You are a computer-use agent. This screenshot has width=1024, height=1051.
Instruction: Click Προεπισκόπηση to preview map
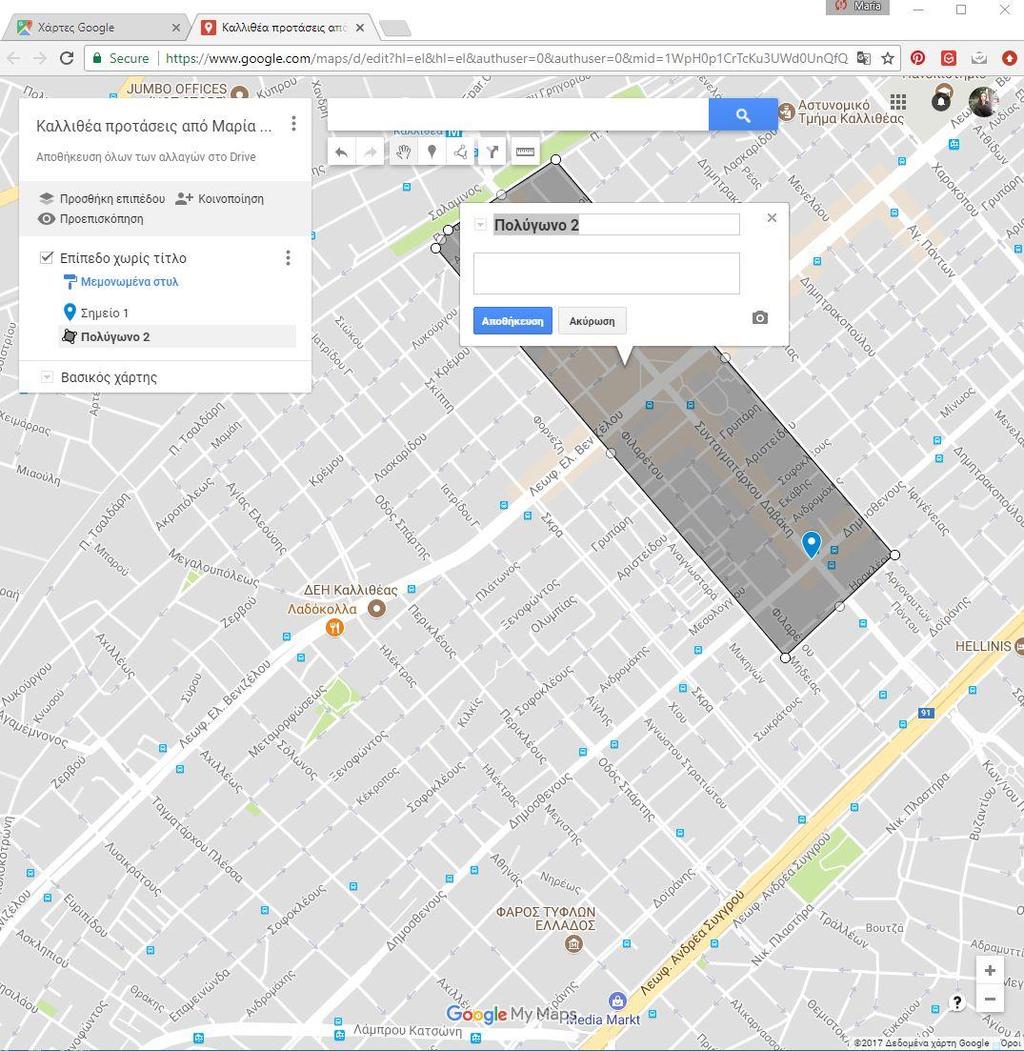(x=91, y=219)
